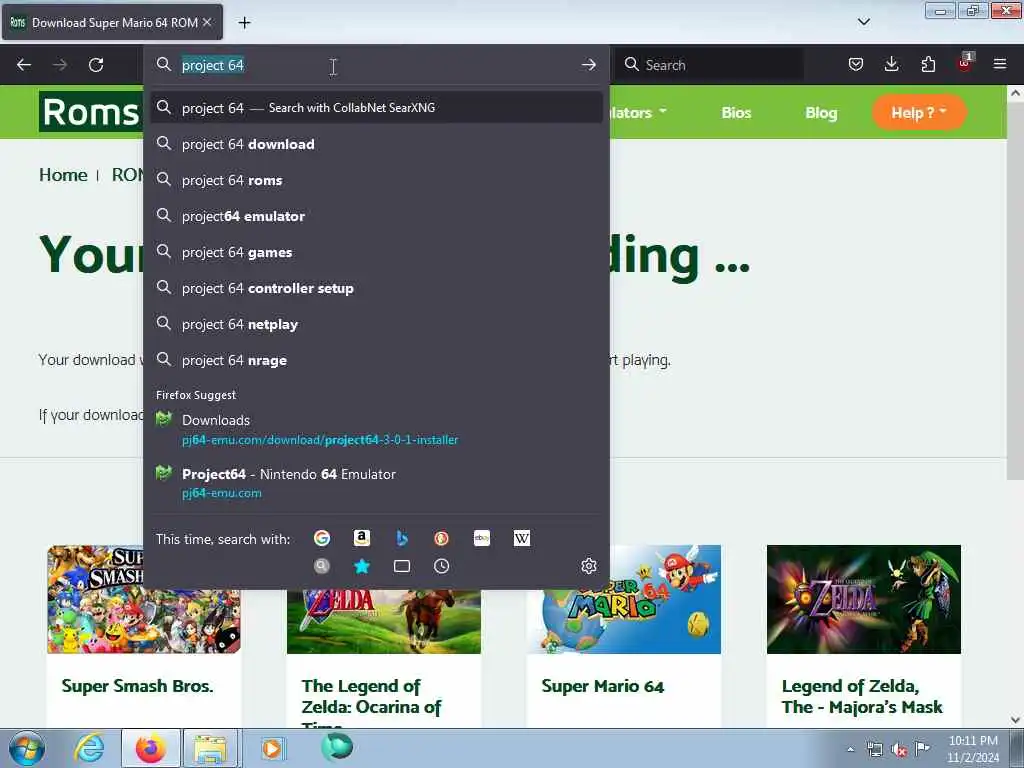Open the Super Mario 64 title link

click(x=602, y=686)
